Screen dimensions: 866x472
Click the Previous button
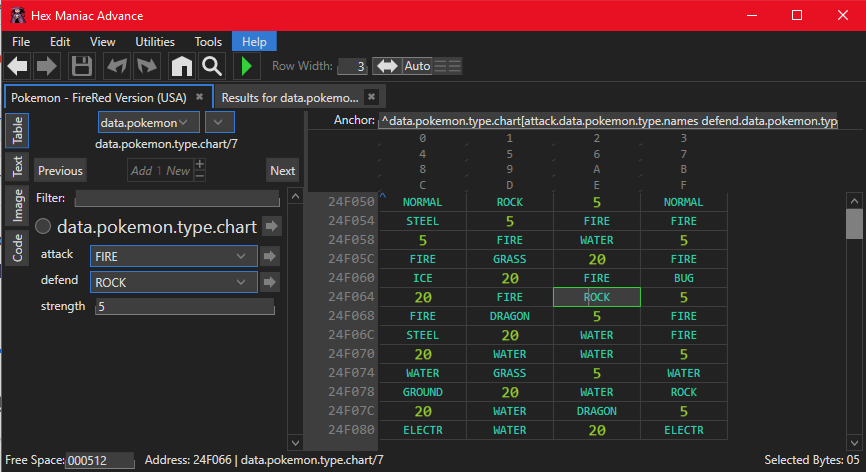click(61, 170)
